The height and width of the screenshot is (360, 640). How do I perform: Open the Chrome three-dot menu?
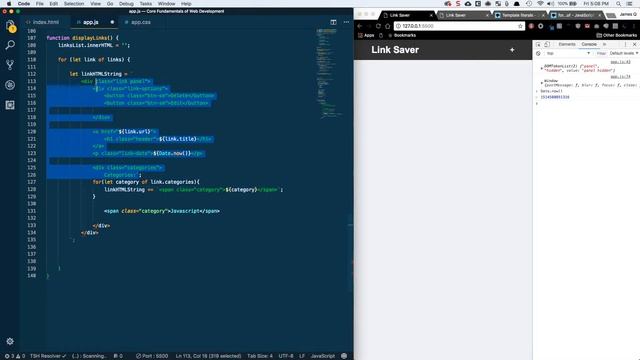634,26
